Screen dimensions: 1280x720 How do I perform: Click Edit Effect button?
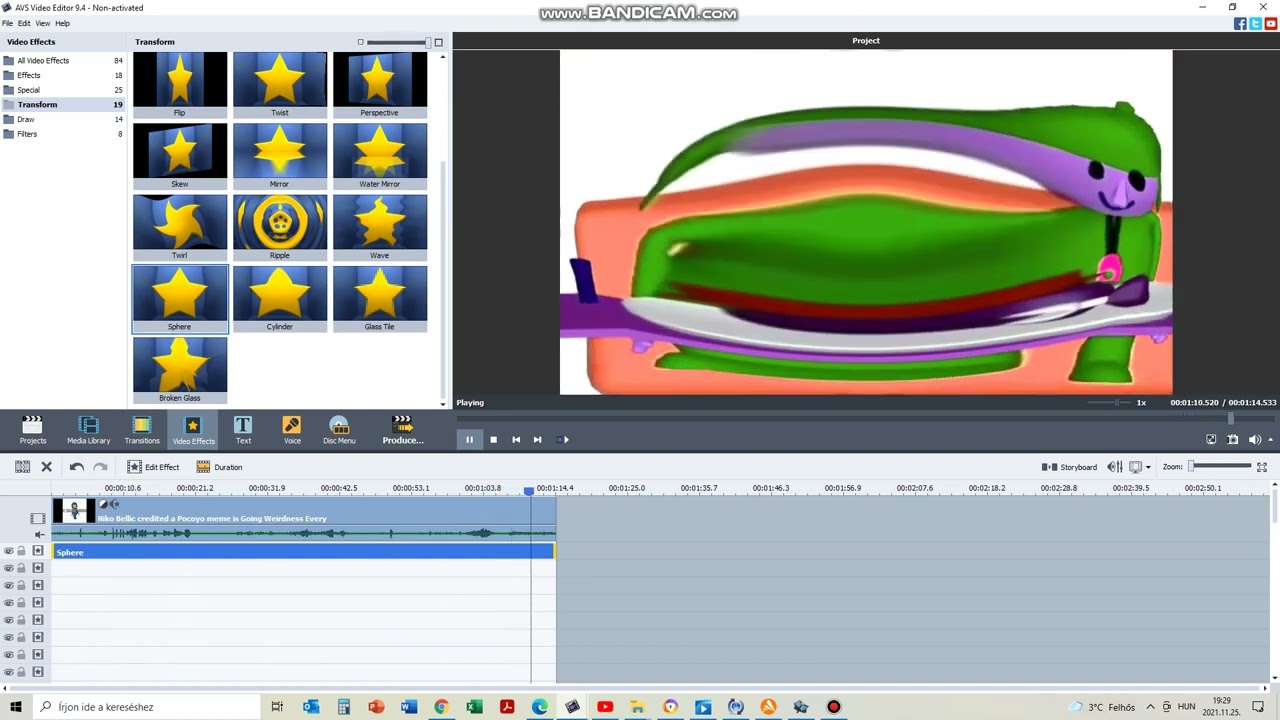(153, 467)
